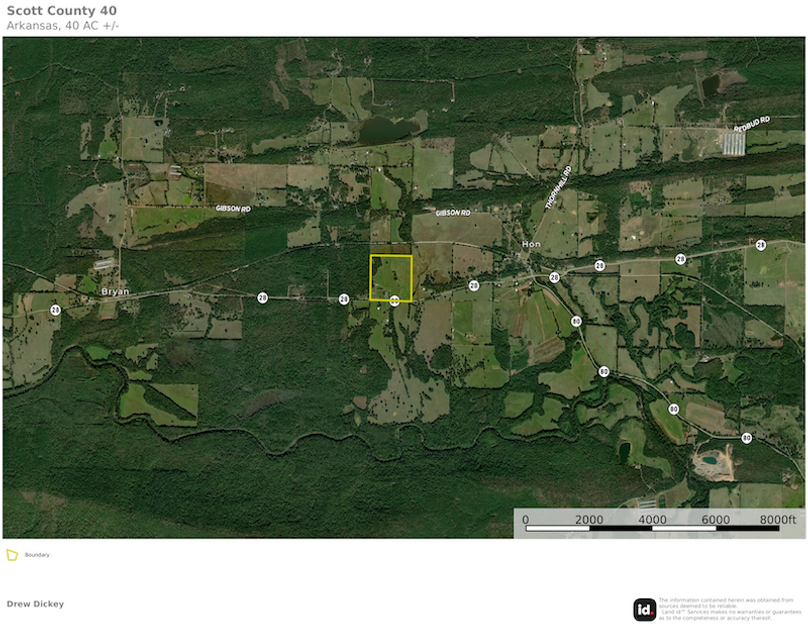
Task: Click the yellow parcel boundary square on map
Action: point(391,277)
